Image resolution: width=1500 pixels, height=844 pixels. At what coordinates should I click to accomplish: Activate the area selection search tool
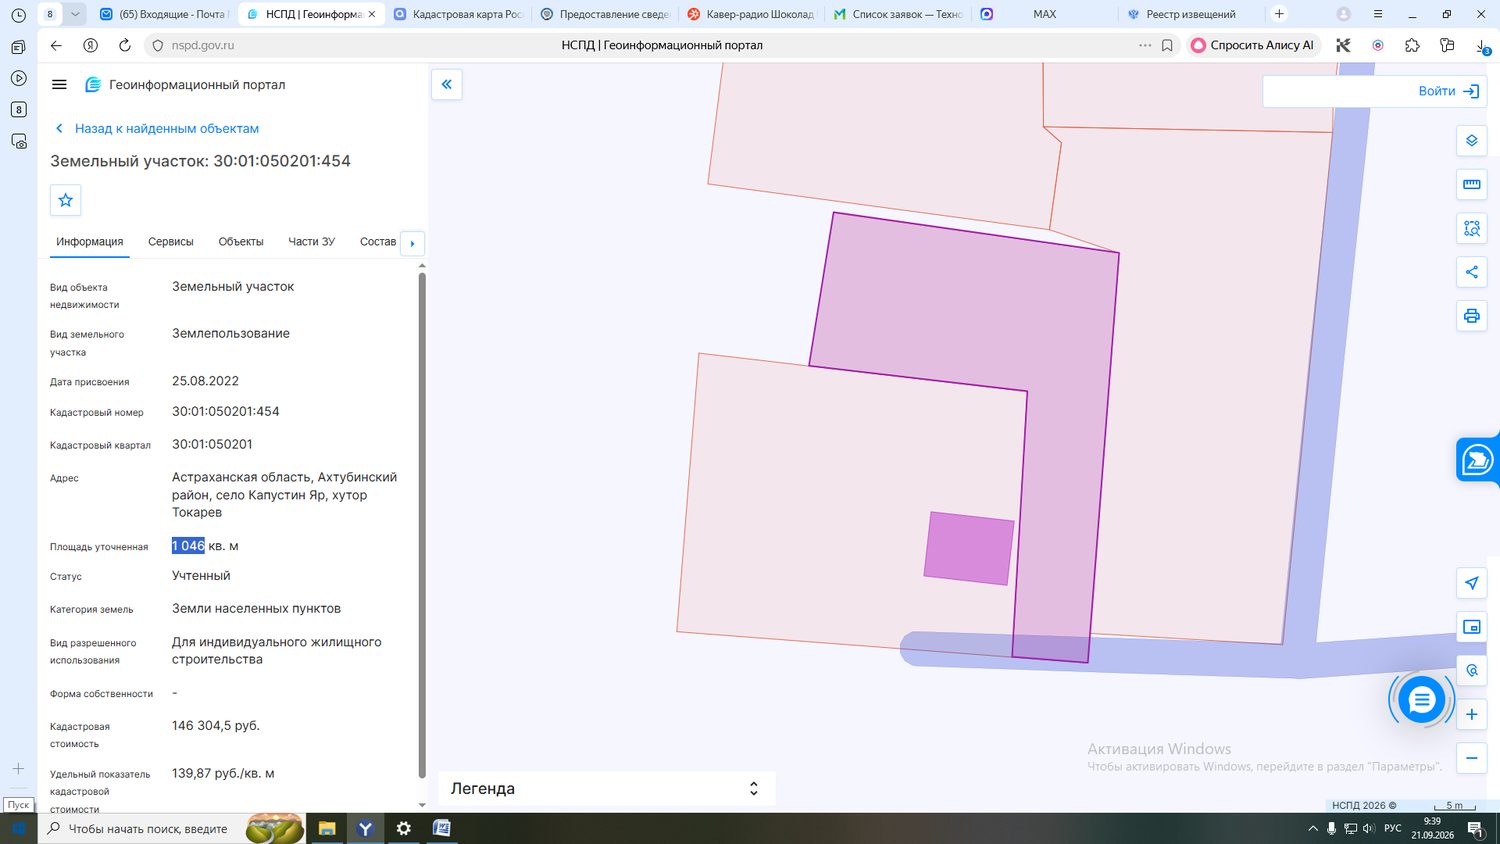(x=1471, y=228)
